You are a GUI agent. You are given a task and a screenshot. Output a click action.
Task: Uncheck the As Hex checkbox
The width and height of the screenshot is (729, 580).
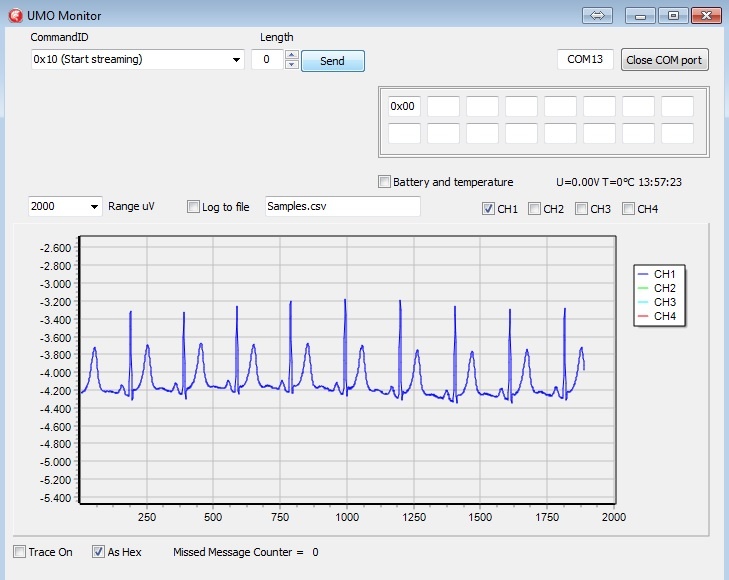point(98,552)
